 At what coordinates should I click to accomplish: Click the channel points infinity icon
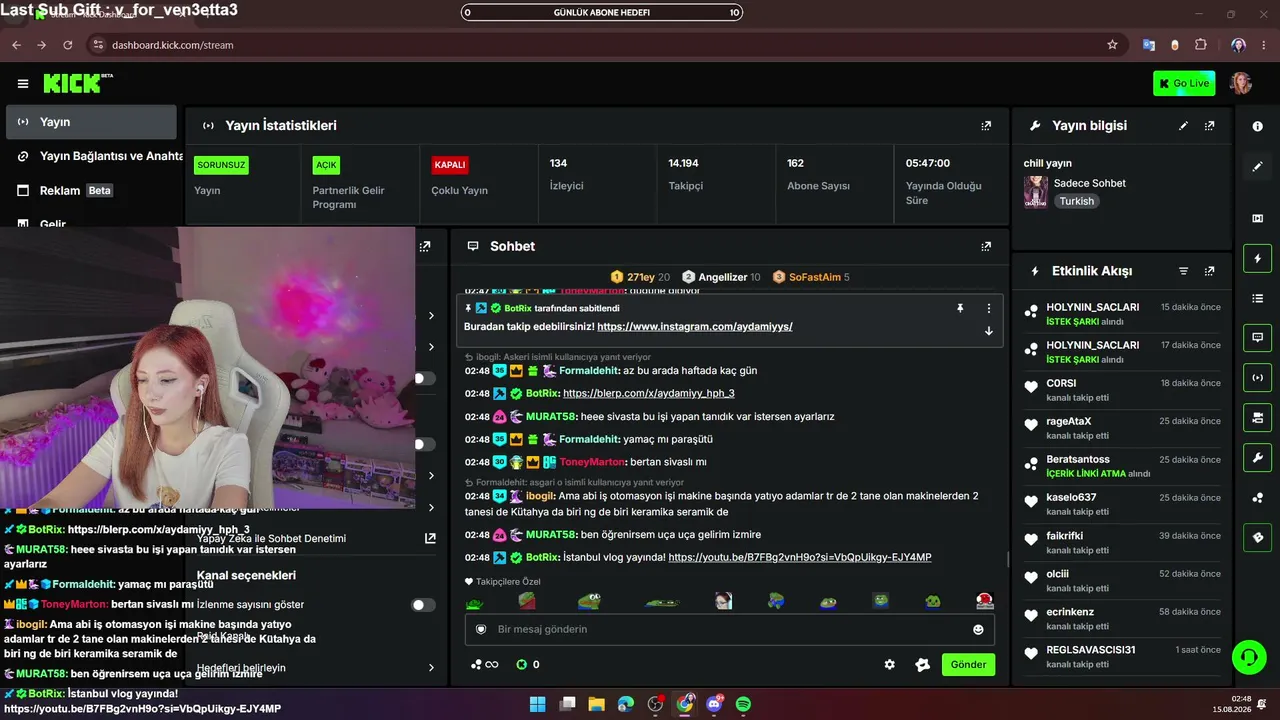coord(484,664)
